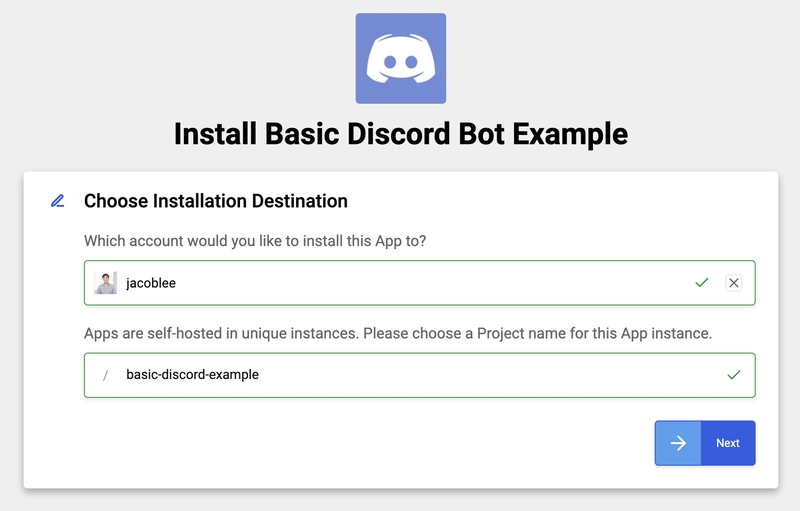Open the account dropdown showing jacoblee
Screen dimensions: 800x511
pos(419,283)
